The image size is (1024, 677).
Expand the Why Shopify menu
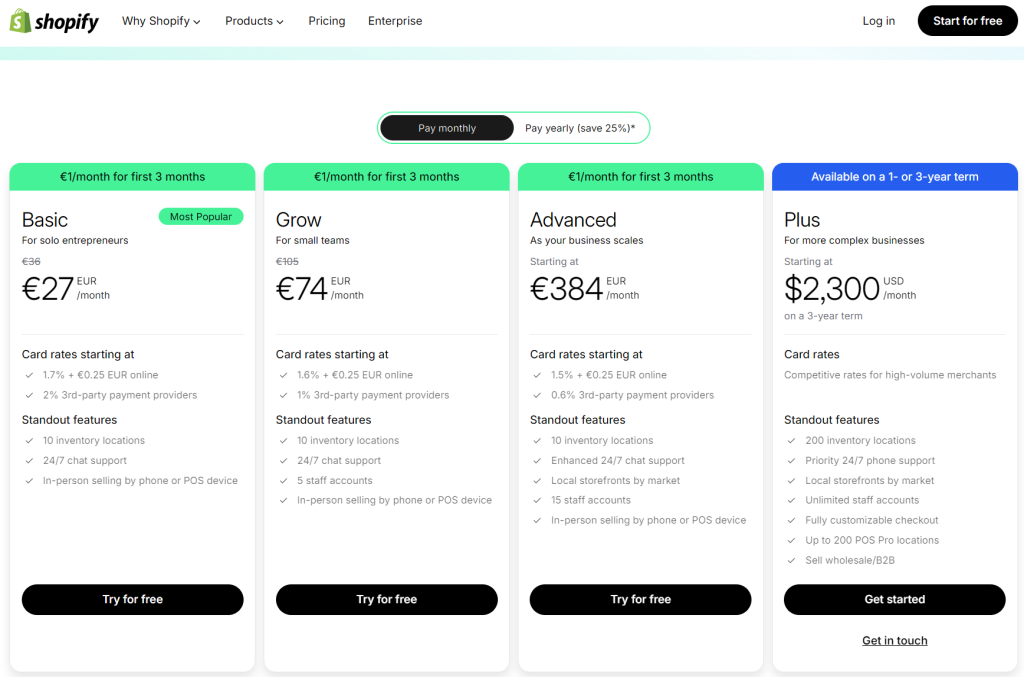pyautogui.click(x=161, y=21)
